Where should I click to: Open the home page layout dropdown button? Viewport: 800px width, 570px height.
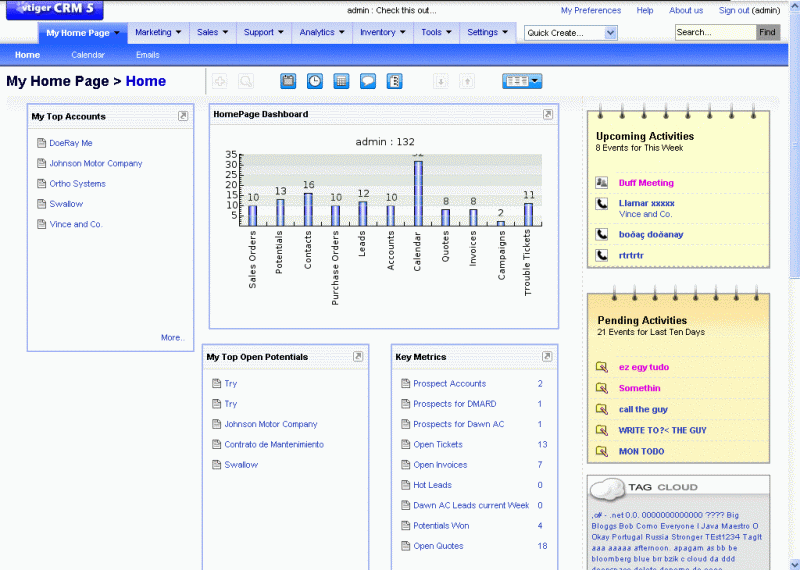pos(522,81)
